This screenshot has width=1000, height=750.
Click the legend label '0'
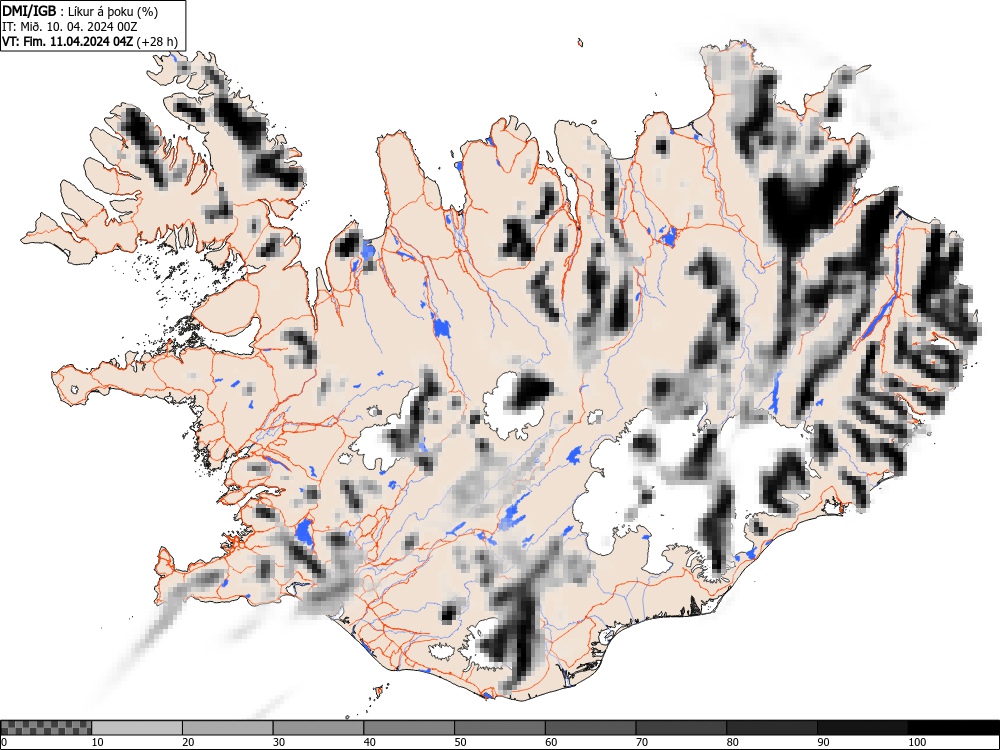[x=3, y=742]
